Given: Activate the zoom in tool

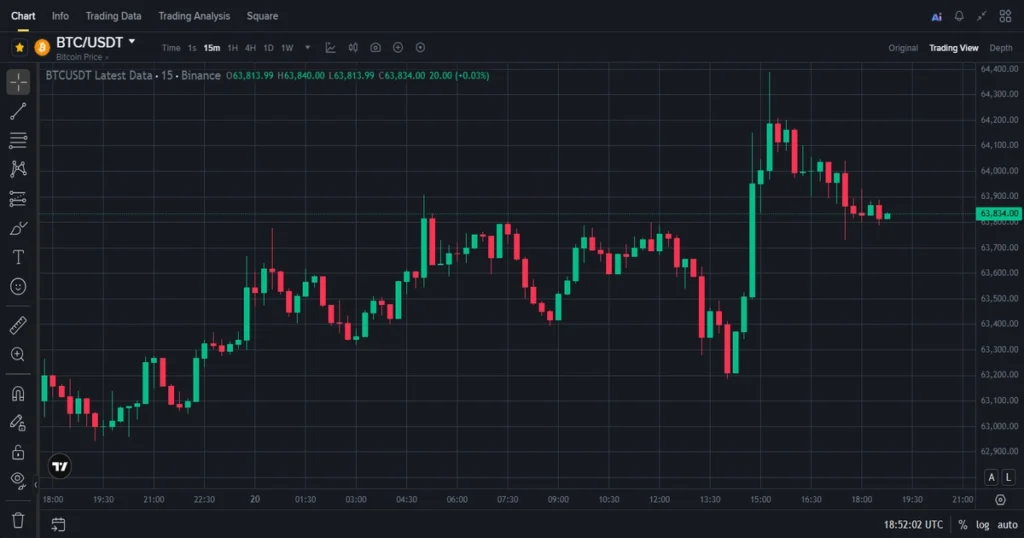Looking at the screenshot, I should (18, 355).
